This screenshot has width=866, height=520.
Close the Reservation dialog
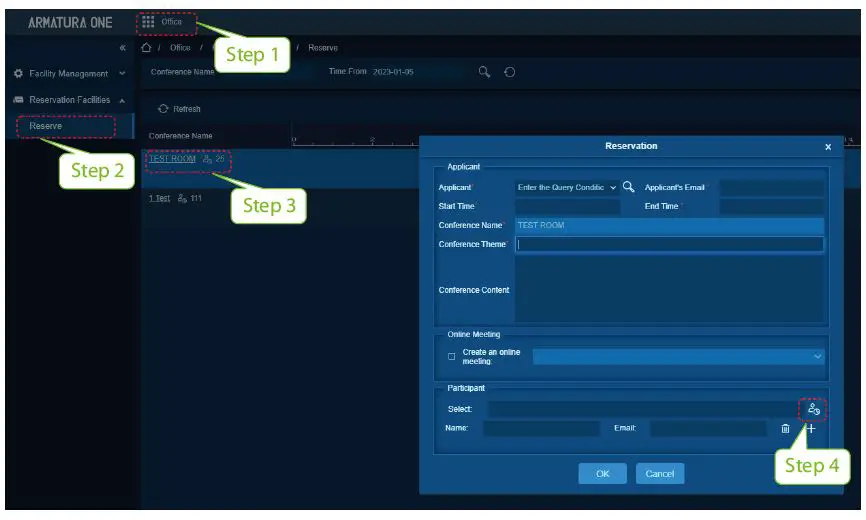coord(828,147)
